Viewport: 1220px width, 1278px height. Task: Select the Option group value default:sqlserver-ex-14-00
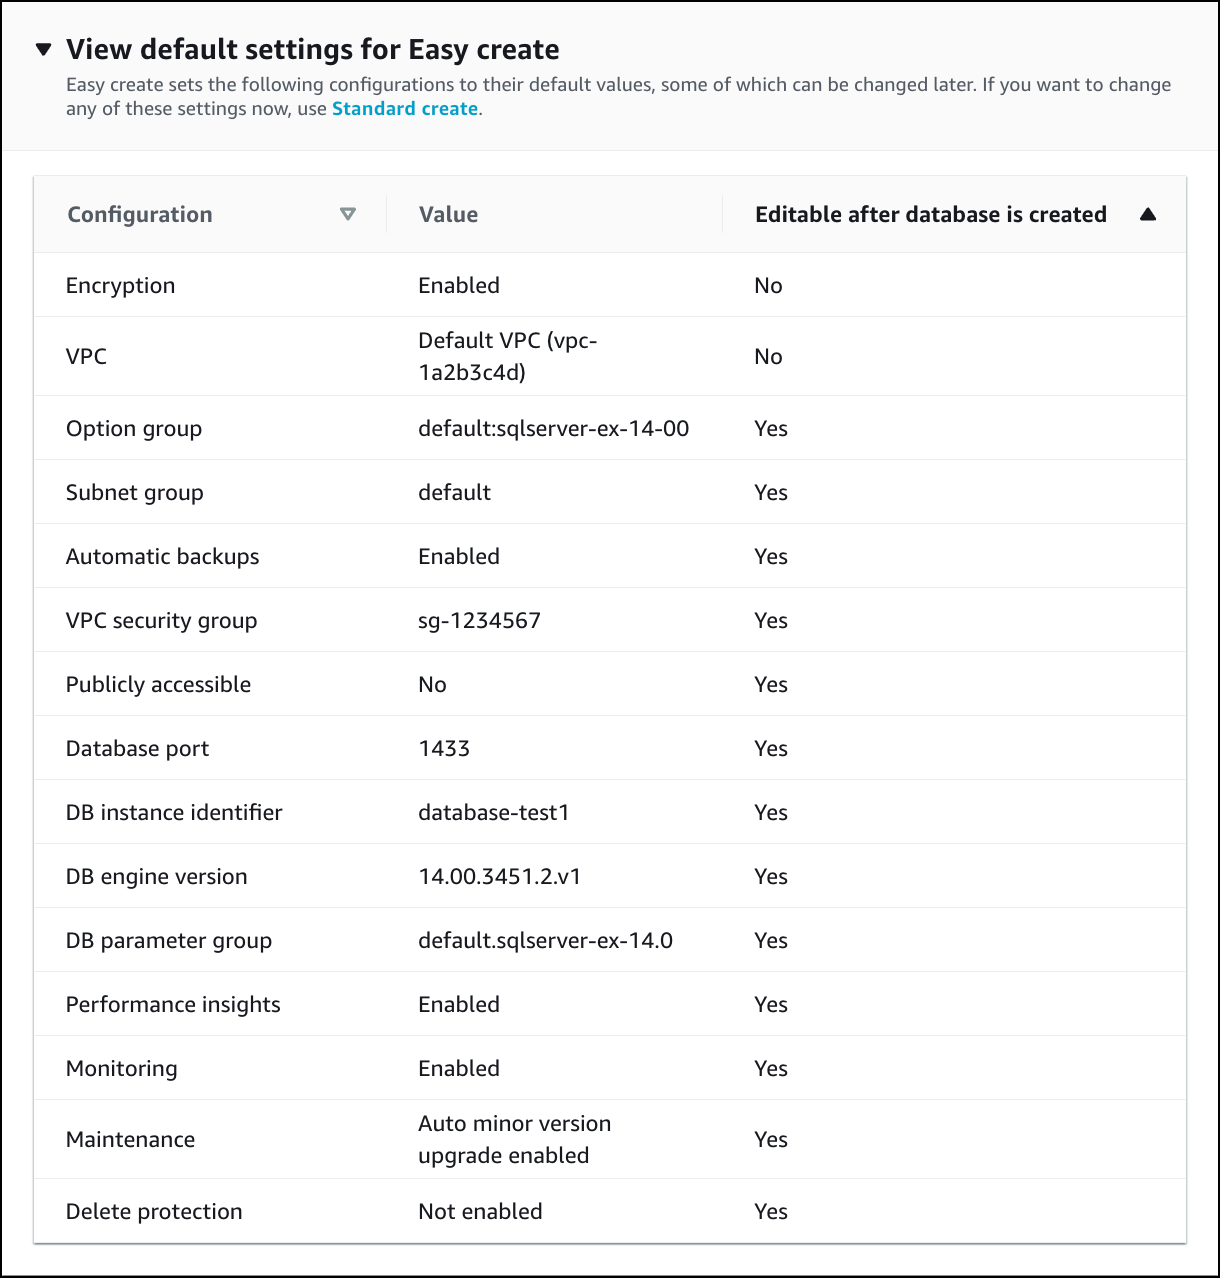pyautogui.click(x=554, y=428)
